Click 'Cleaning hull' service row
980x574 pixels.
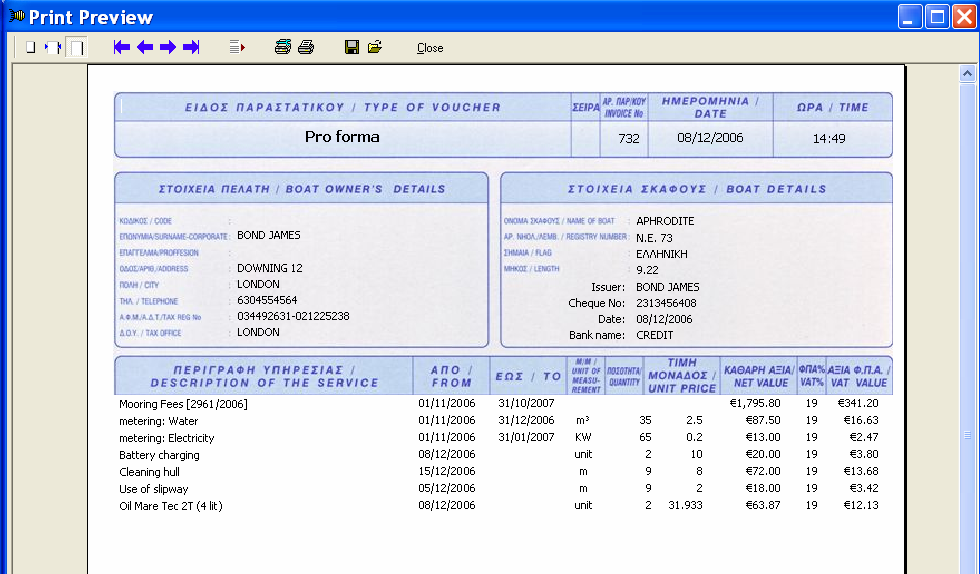click(499, 471)
